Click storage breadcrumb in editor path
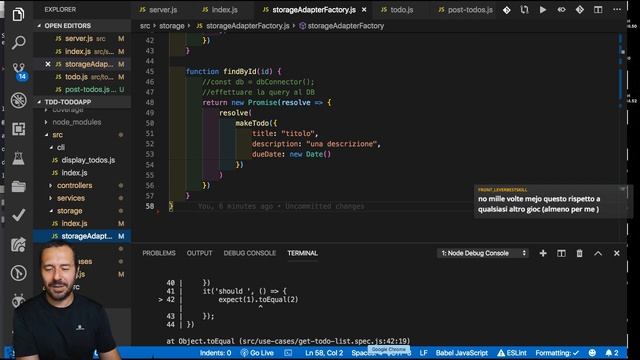The image size is (640, 360). coord(172,26)
